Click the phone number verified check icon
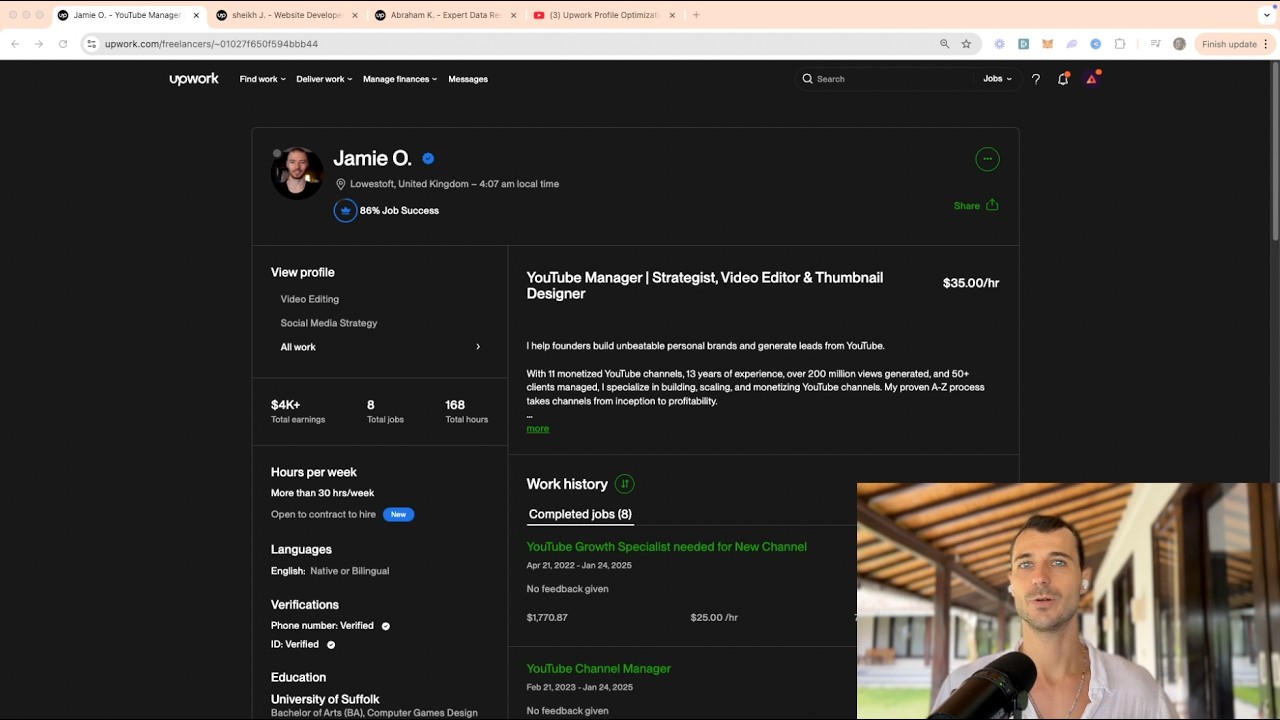 point(385,626)
